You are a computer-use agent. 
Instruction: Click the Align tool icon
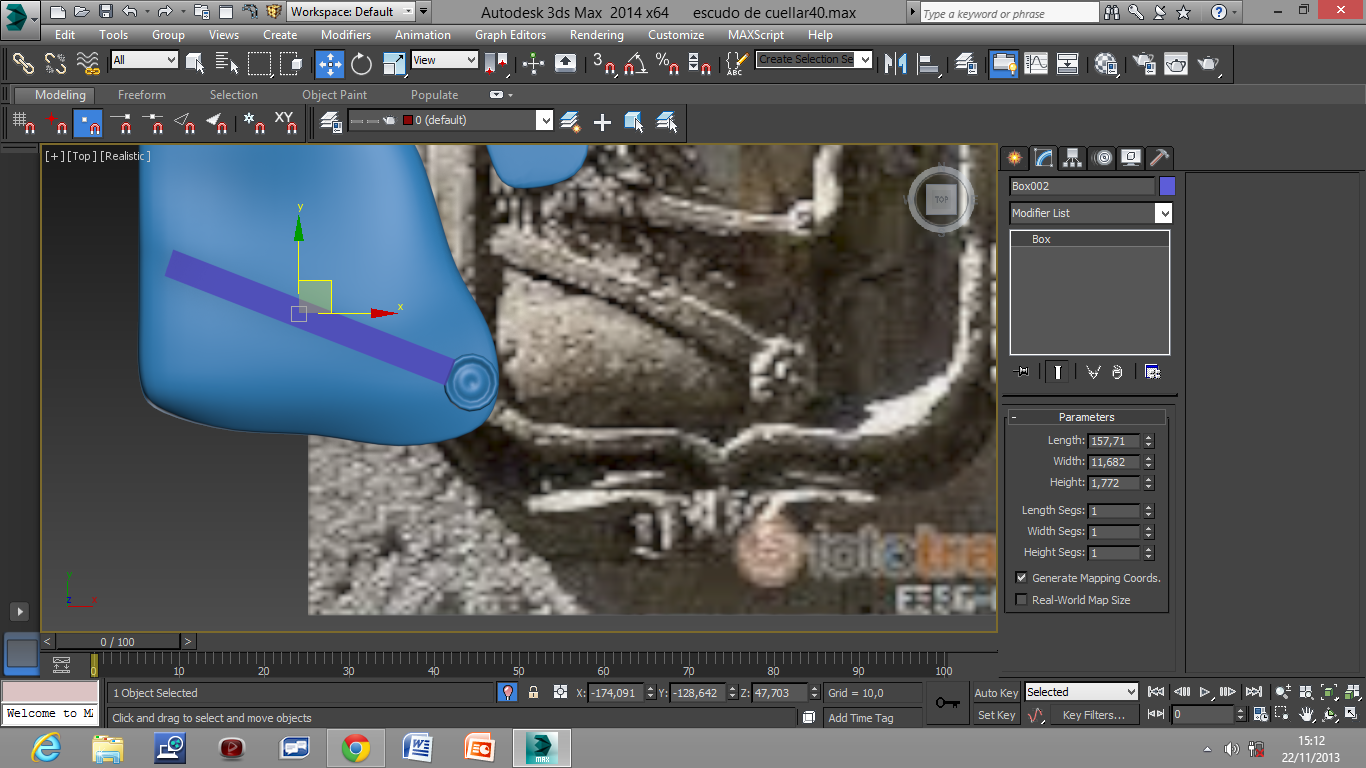point(931,64)
